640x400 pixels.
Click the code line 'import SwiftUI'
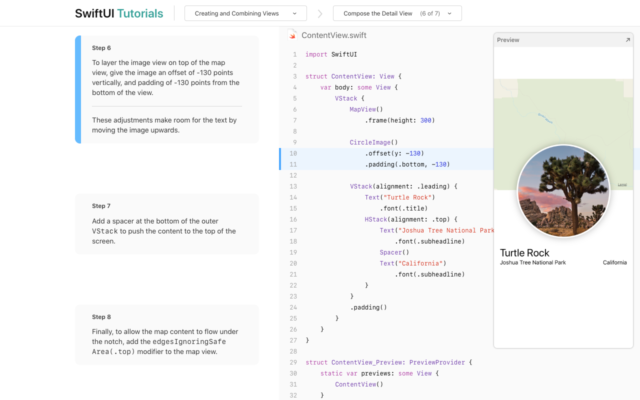[331, 54]
